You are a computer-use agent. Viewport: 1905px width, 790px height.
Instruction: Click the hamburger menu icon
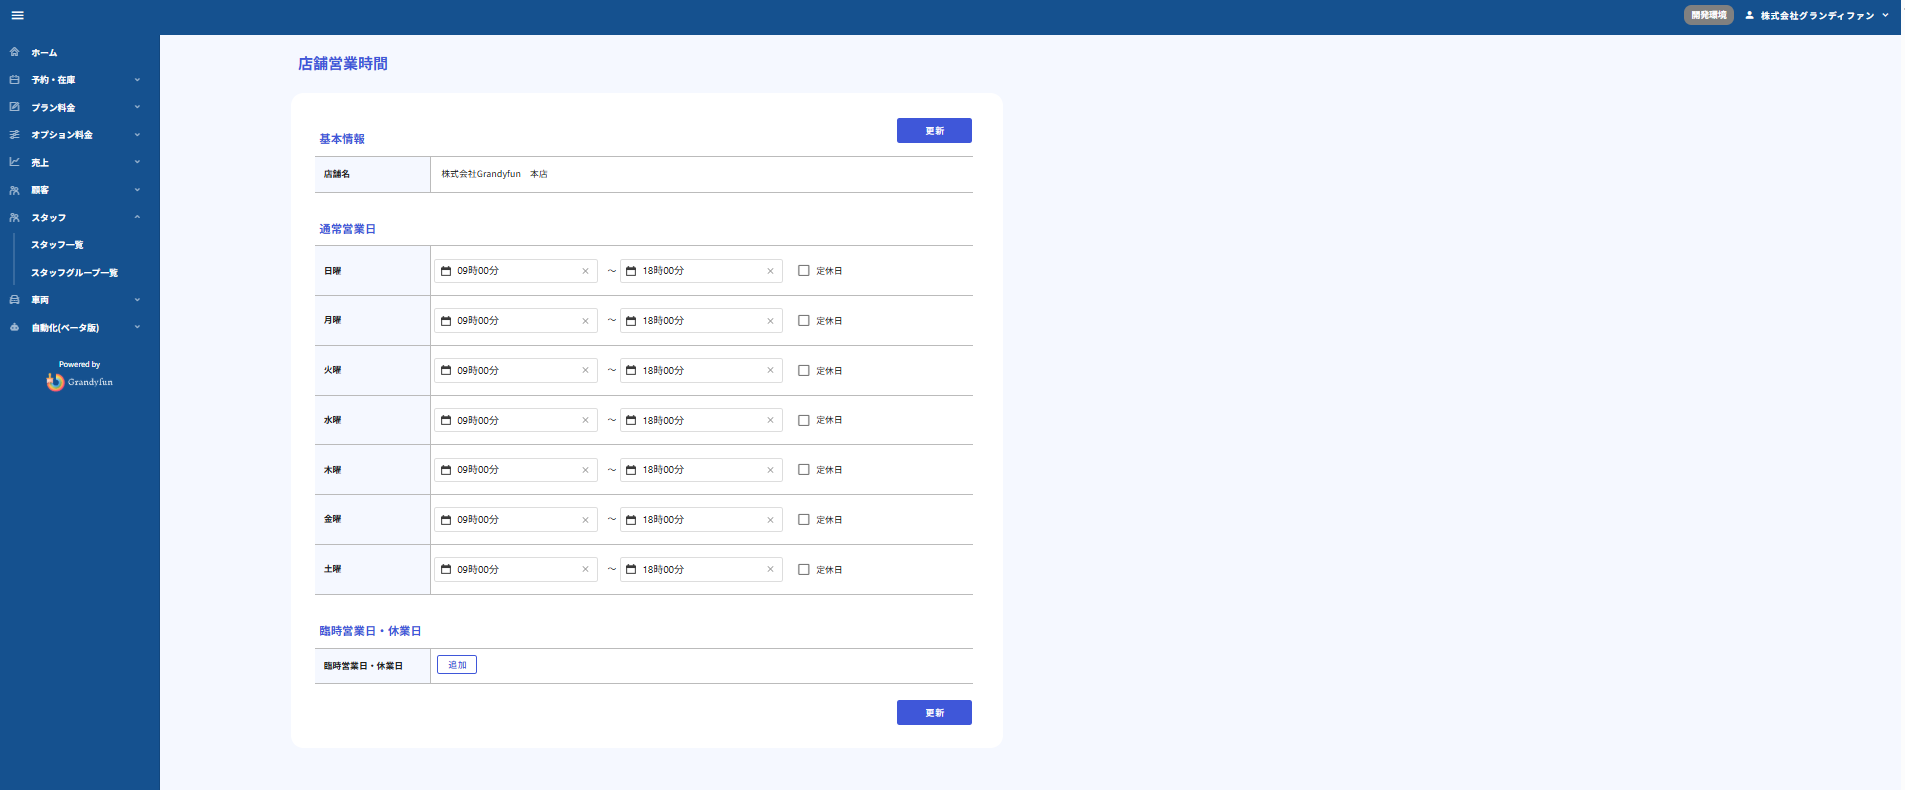tap(17, 15)
